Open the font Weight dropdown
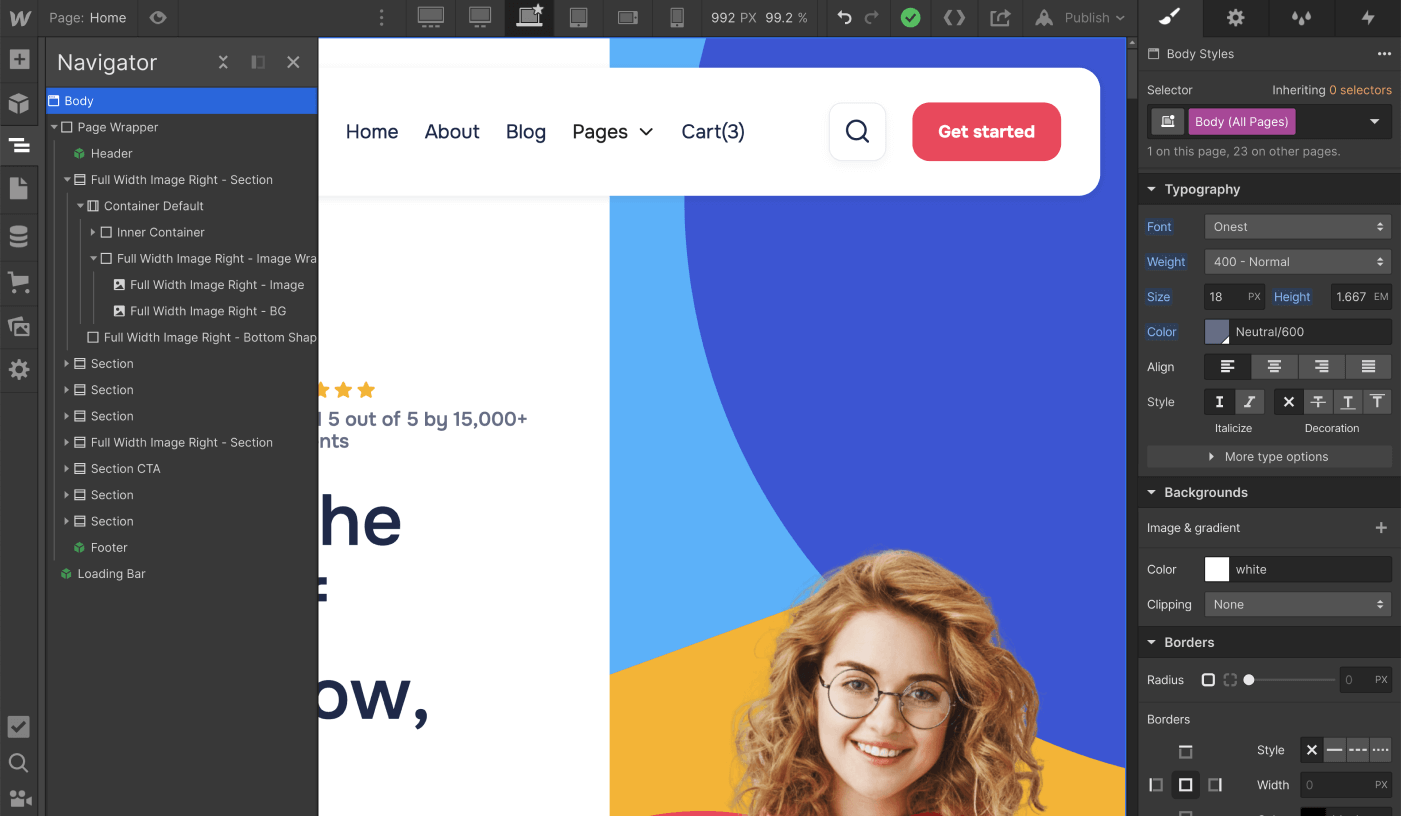 click(1297, 261)
